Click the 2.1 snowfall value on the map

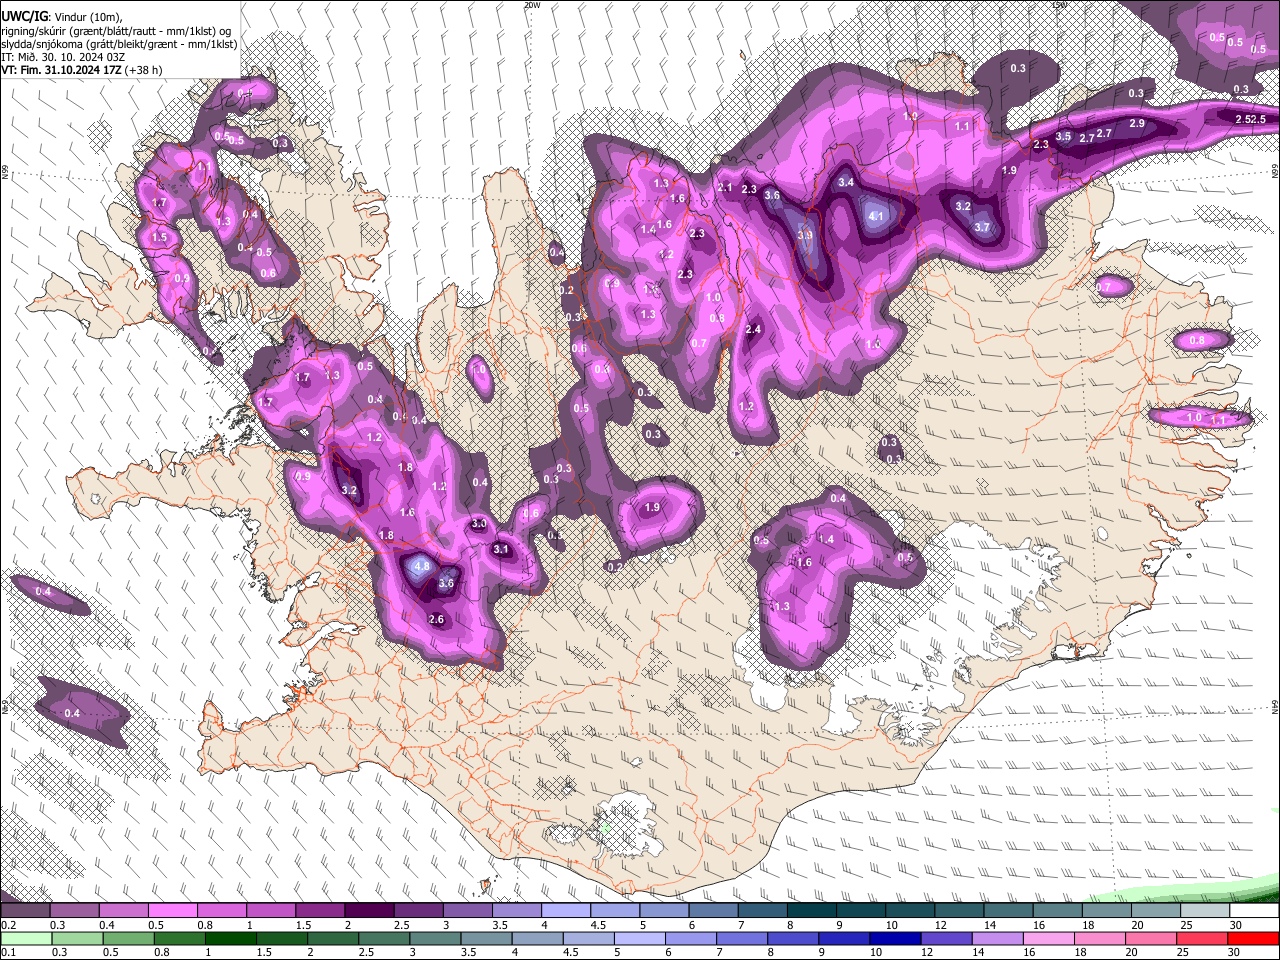click(726, 187)
